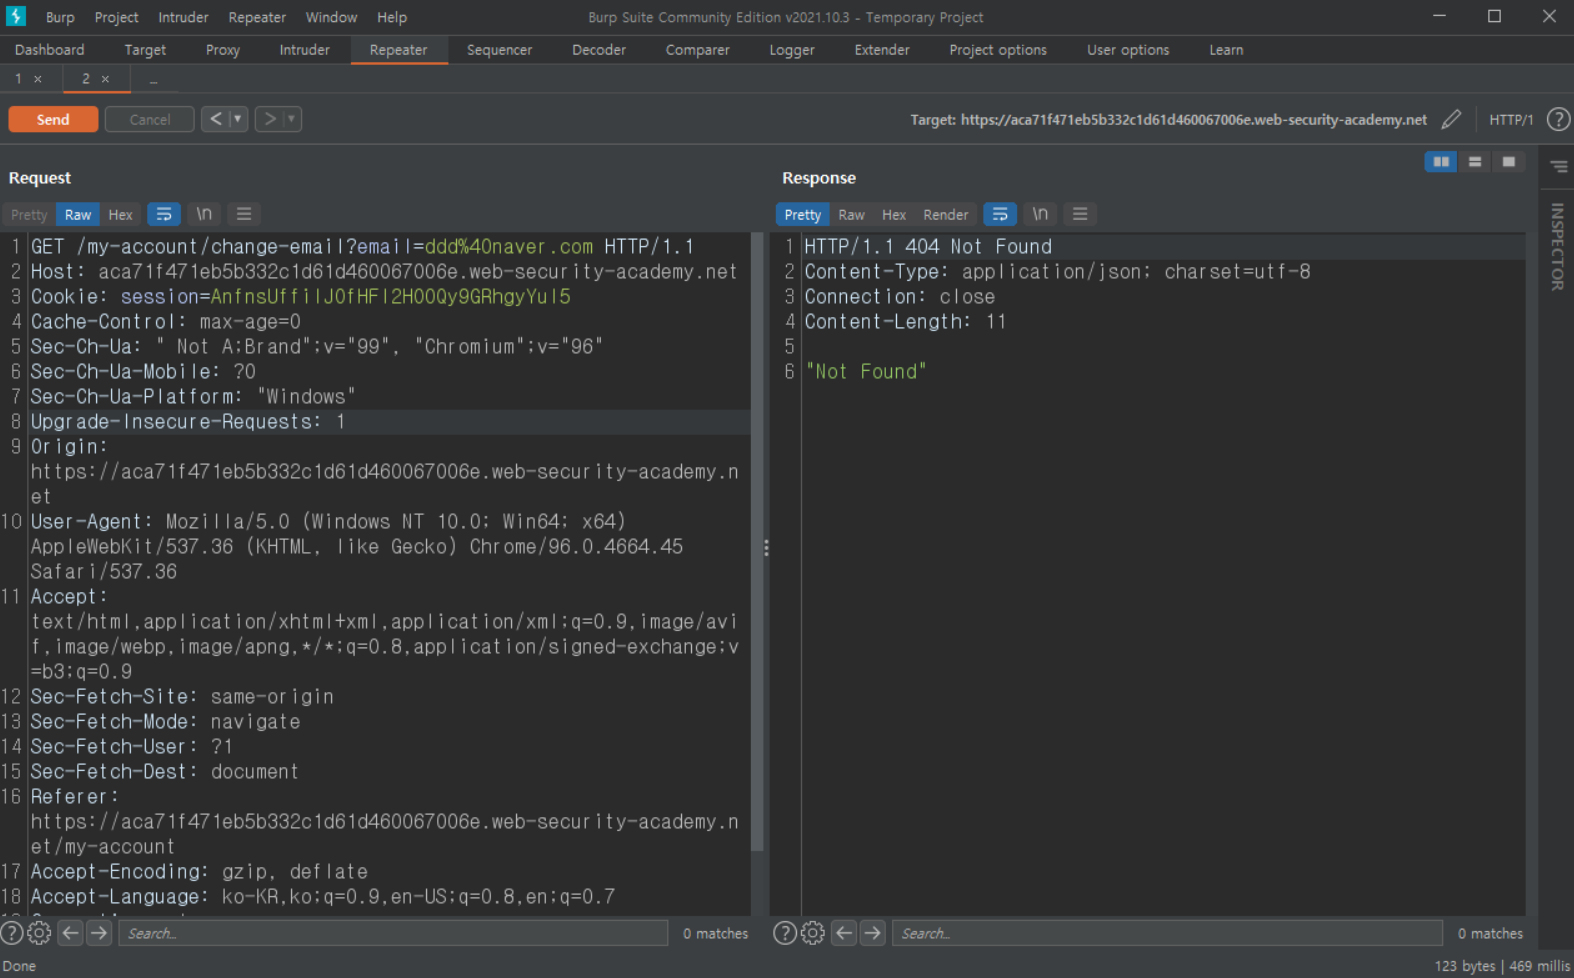Switch request view to Hex
The width and height of the screenshot is (1574, 978).
pos(120,214)
